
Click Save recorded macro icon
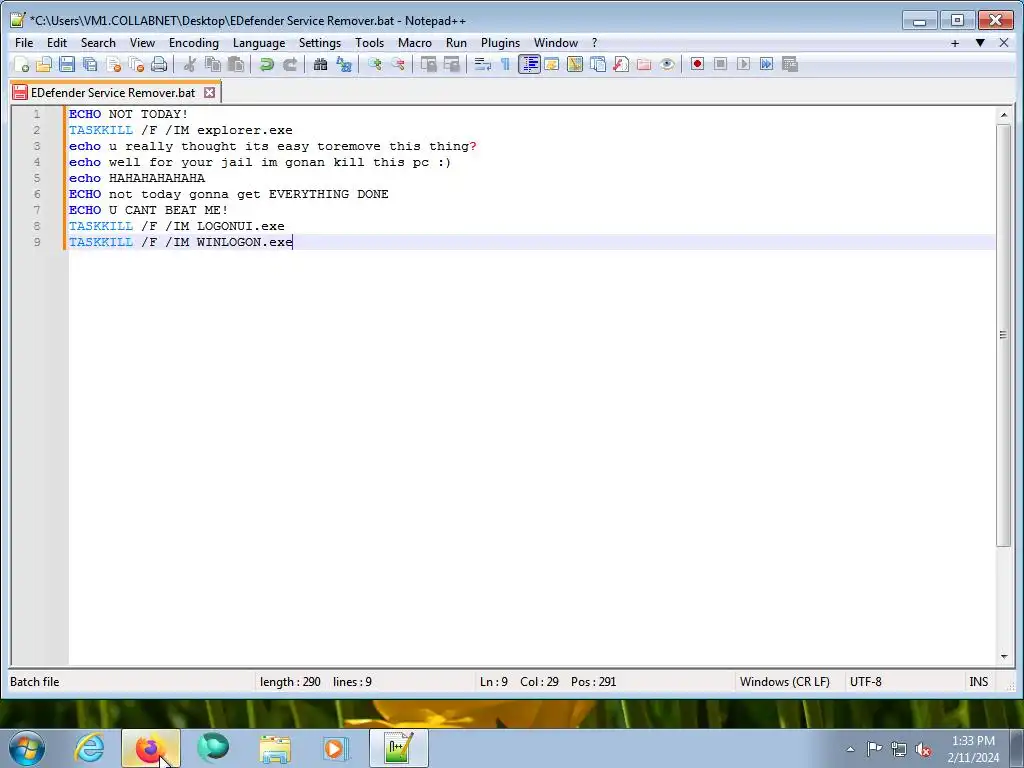[x=790, y=64]
